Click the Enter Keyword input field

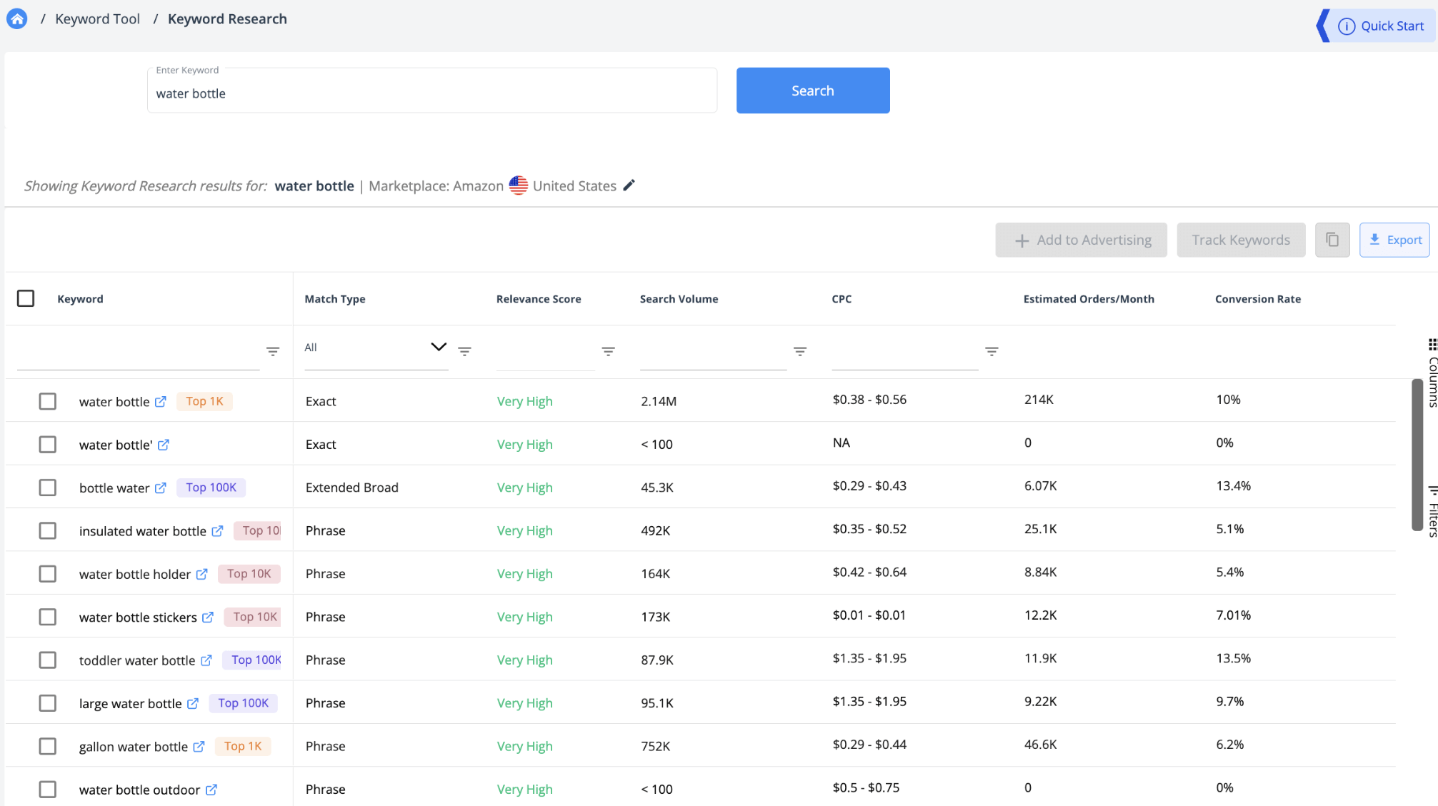(x=432, y=93)
